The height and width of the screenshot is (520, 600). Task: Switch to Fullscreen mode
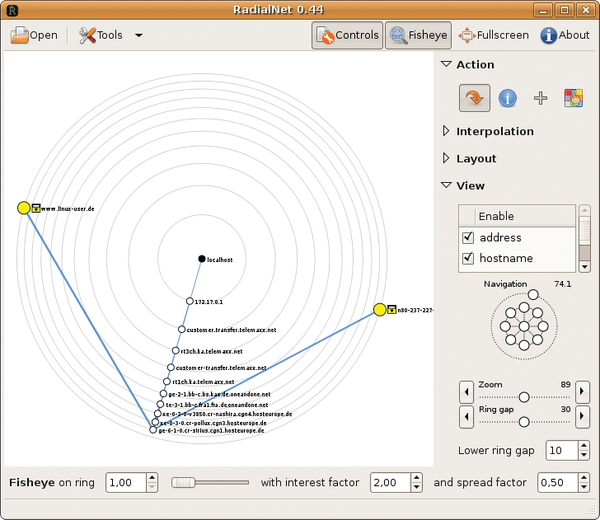point(493,35)
